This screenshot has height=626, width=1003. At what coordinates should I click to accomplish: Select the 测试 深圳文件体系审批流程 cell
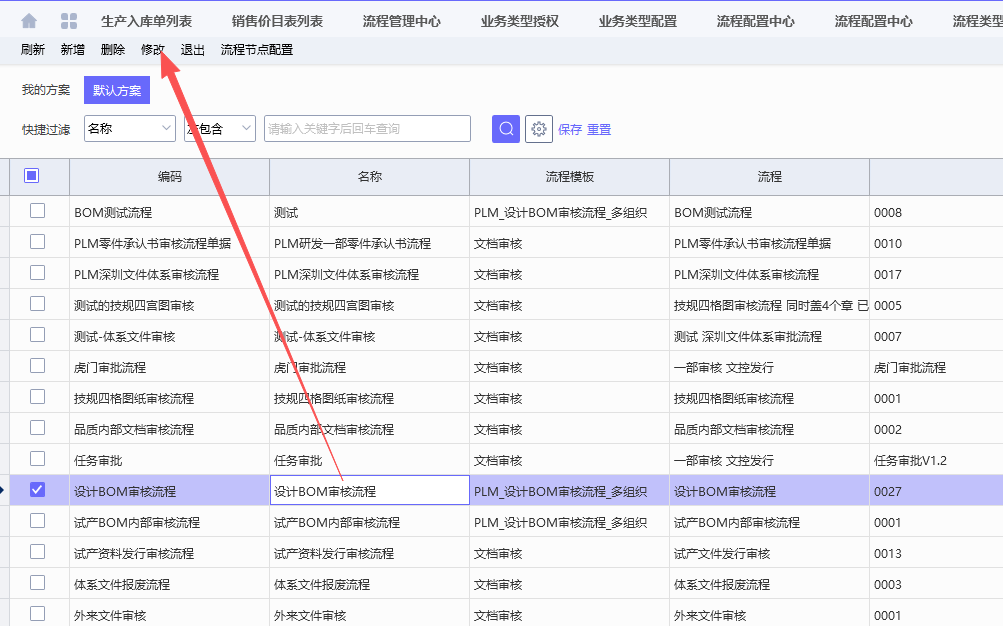point(770,336)
